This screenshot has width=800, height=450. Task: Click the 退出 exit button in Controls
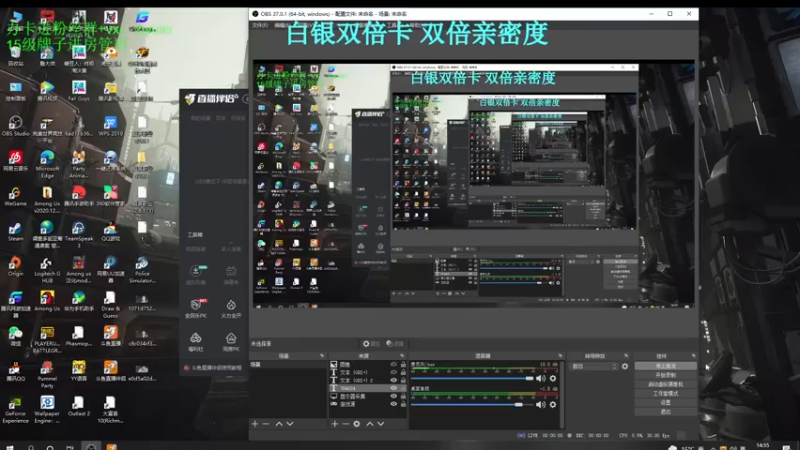pos(666,412)
